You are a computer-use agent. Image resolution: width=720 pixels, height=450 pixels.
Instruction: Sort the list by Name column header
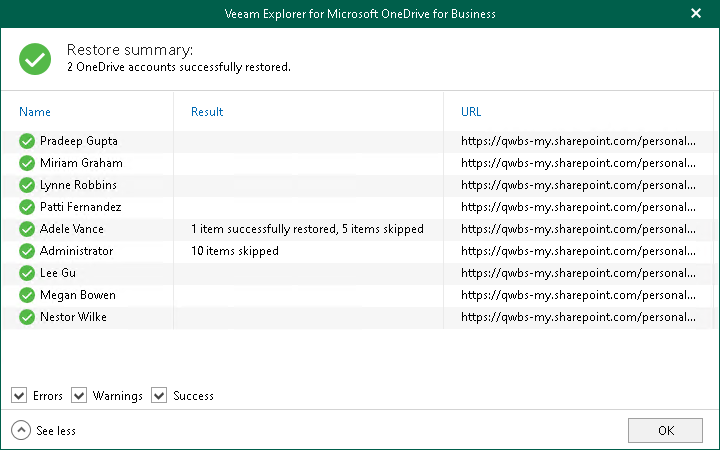tap(35, 112)
